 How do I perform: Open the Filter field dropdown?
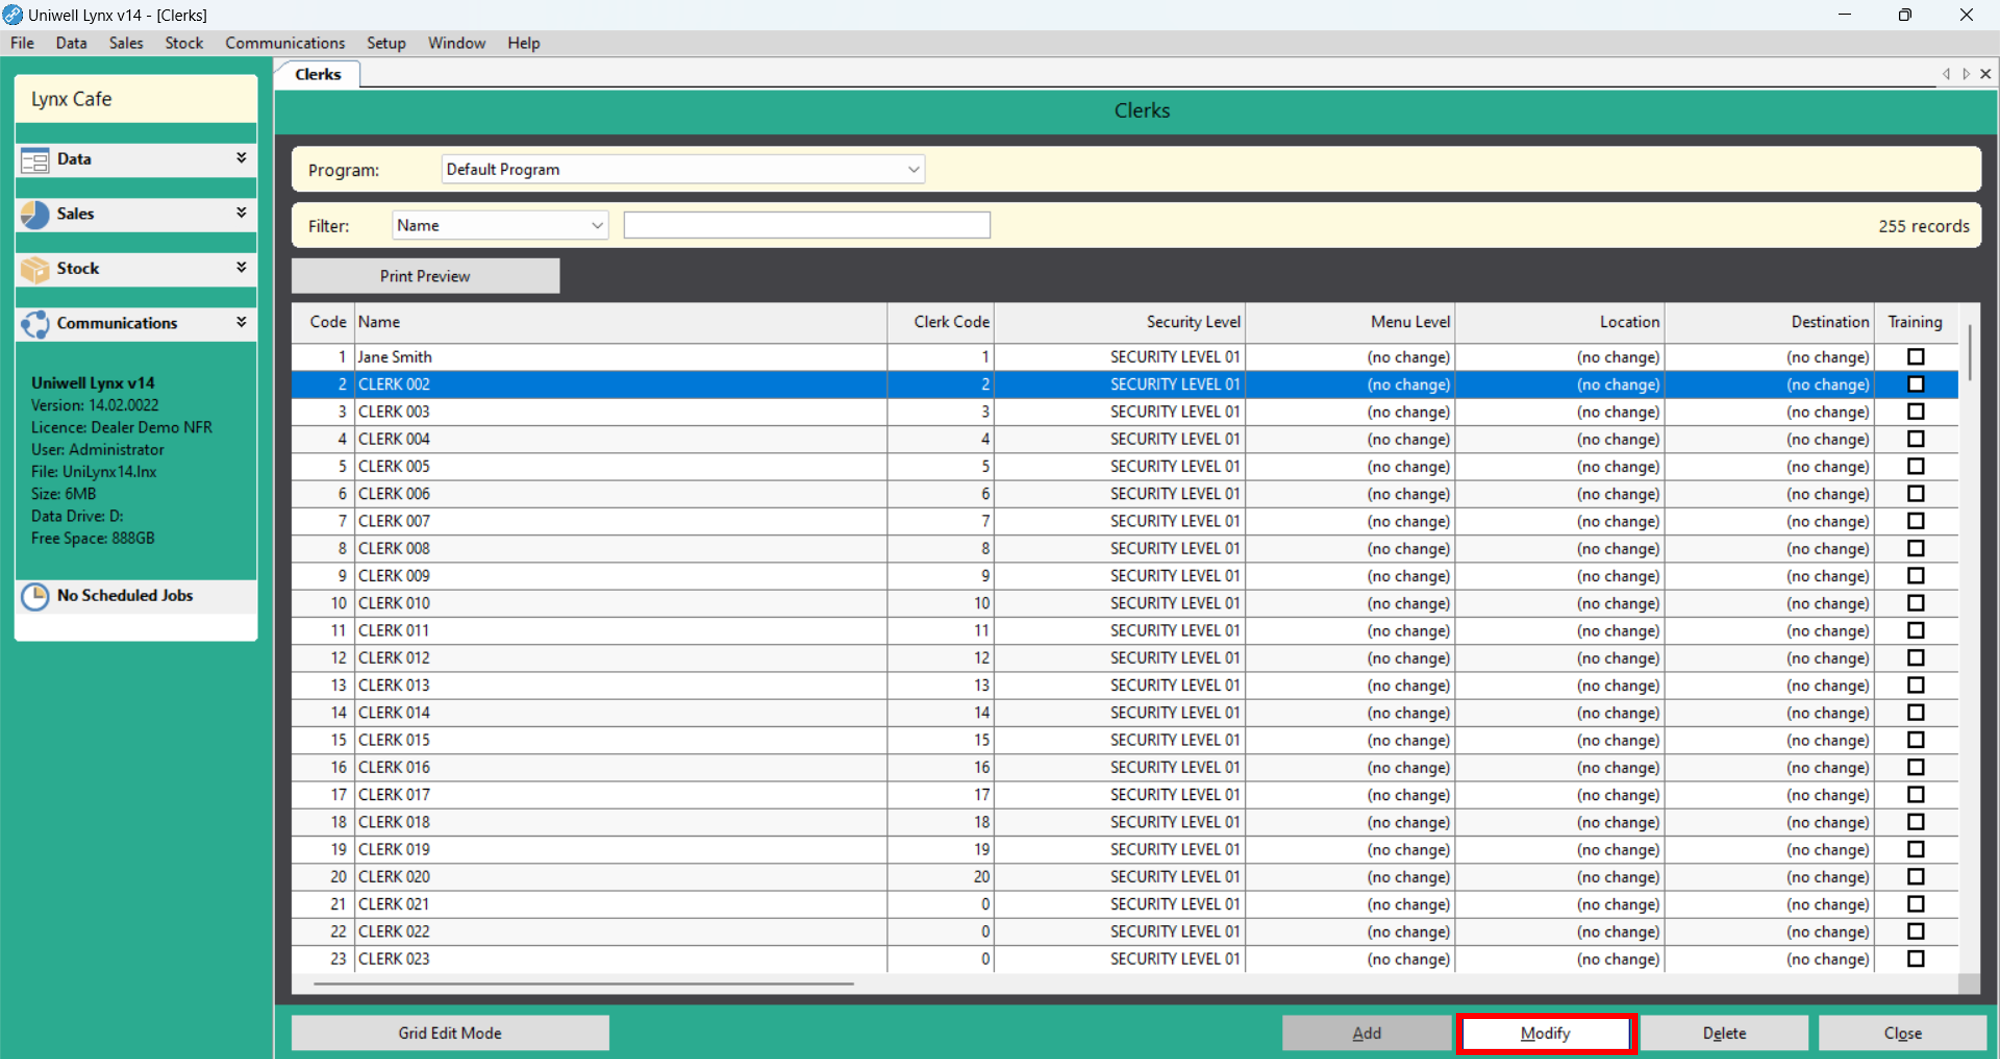(x=596, y=226)
